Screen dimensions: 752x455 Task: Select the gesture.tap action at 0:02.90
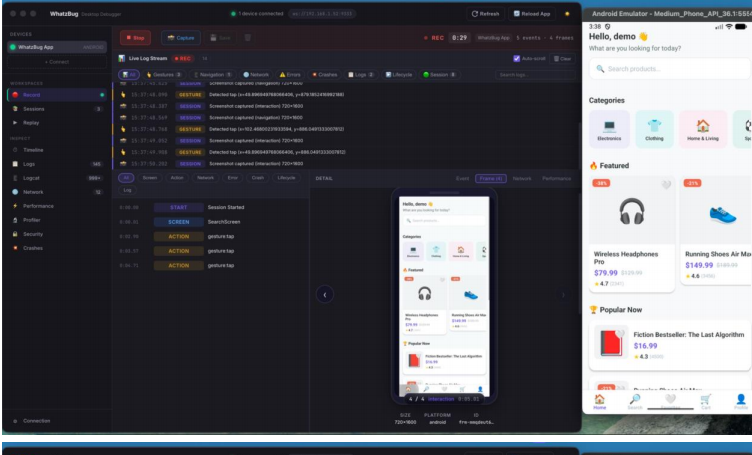tap(211, 236)
